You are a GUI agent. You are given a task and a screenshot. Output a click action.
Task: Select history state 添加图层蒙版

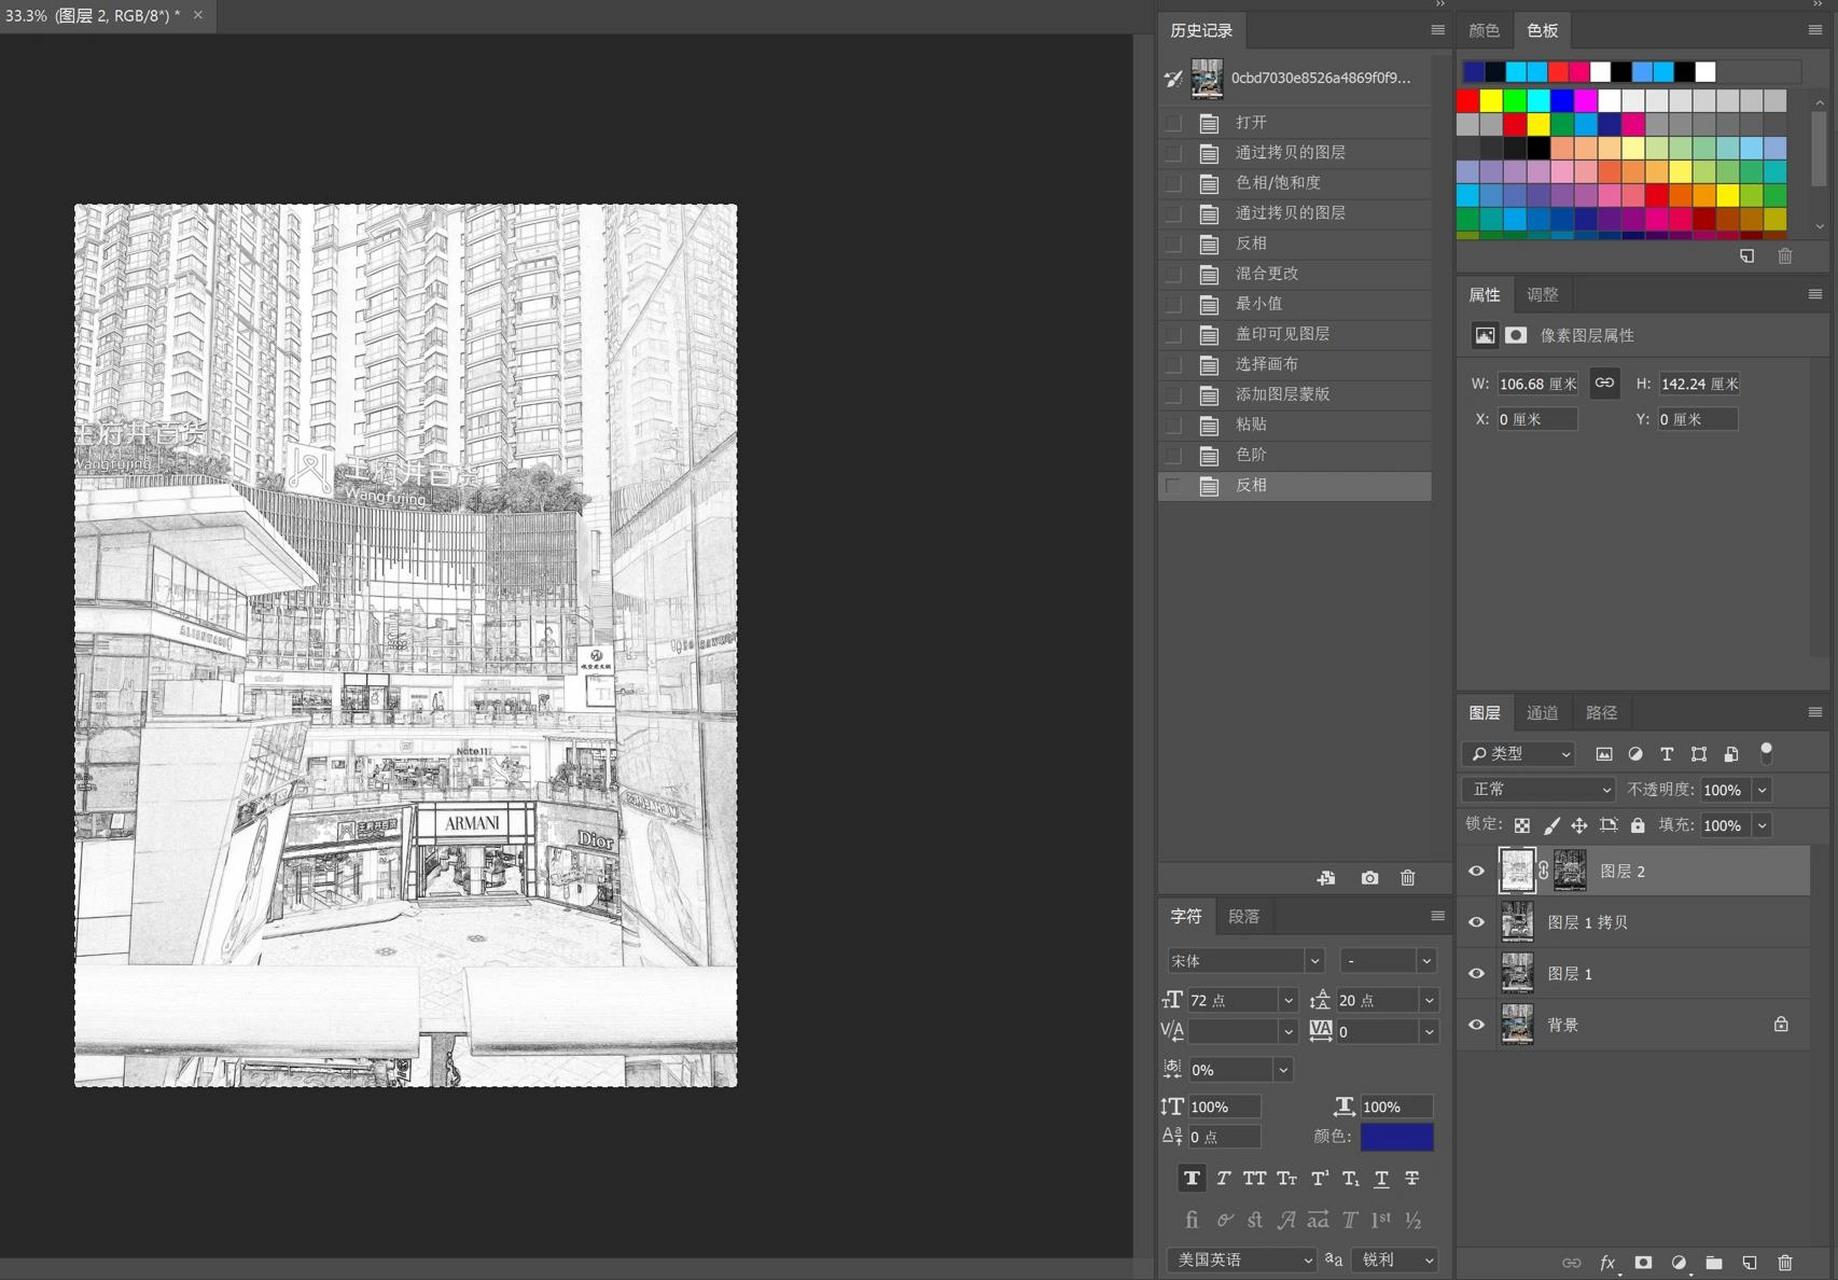pos(1295,394)
